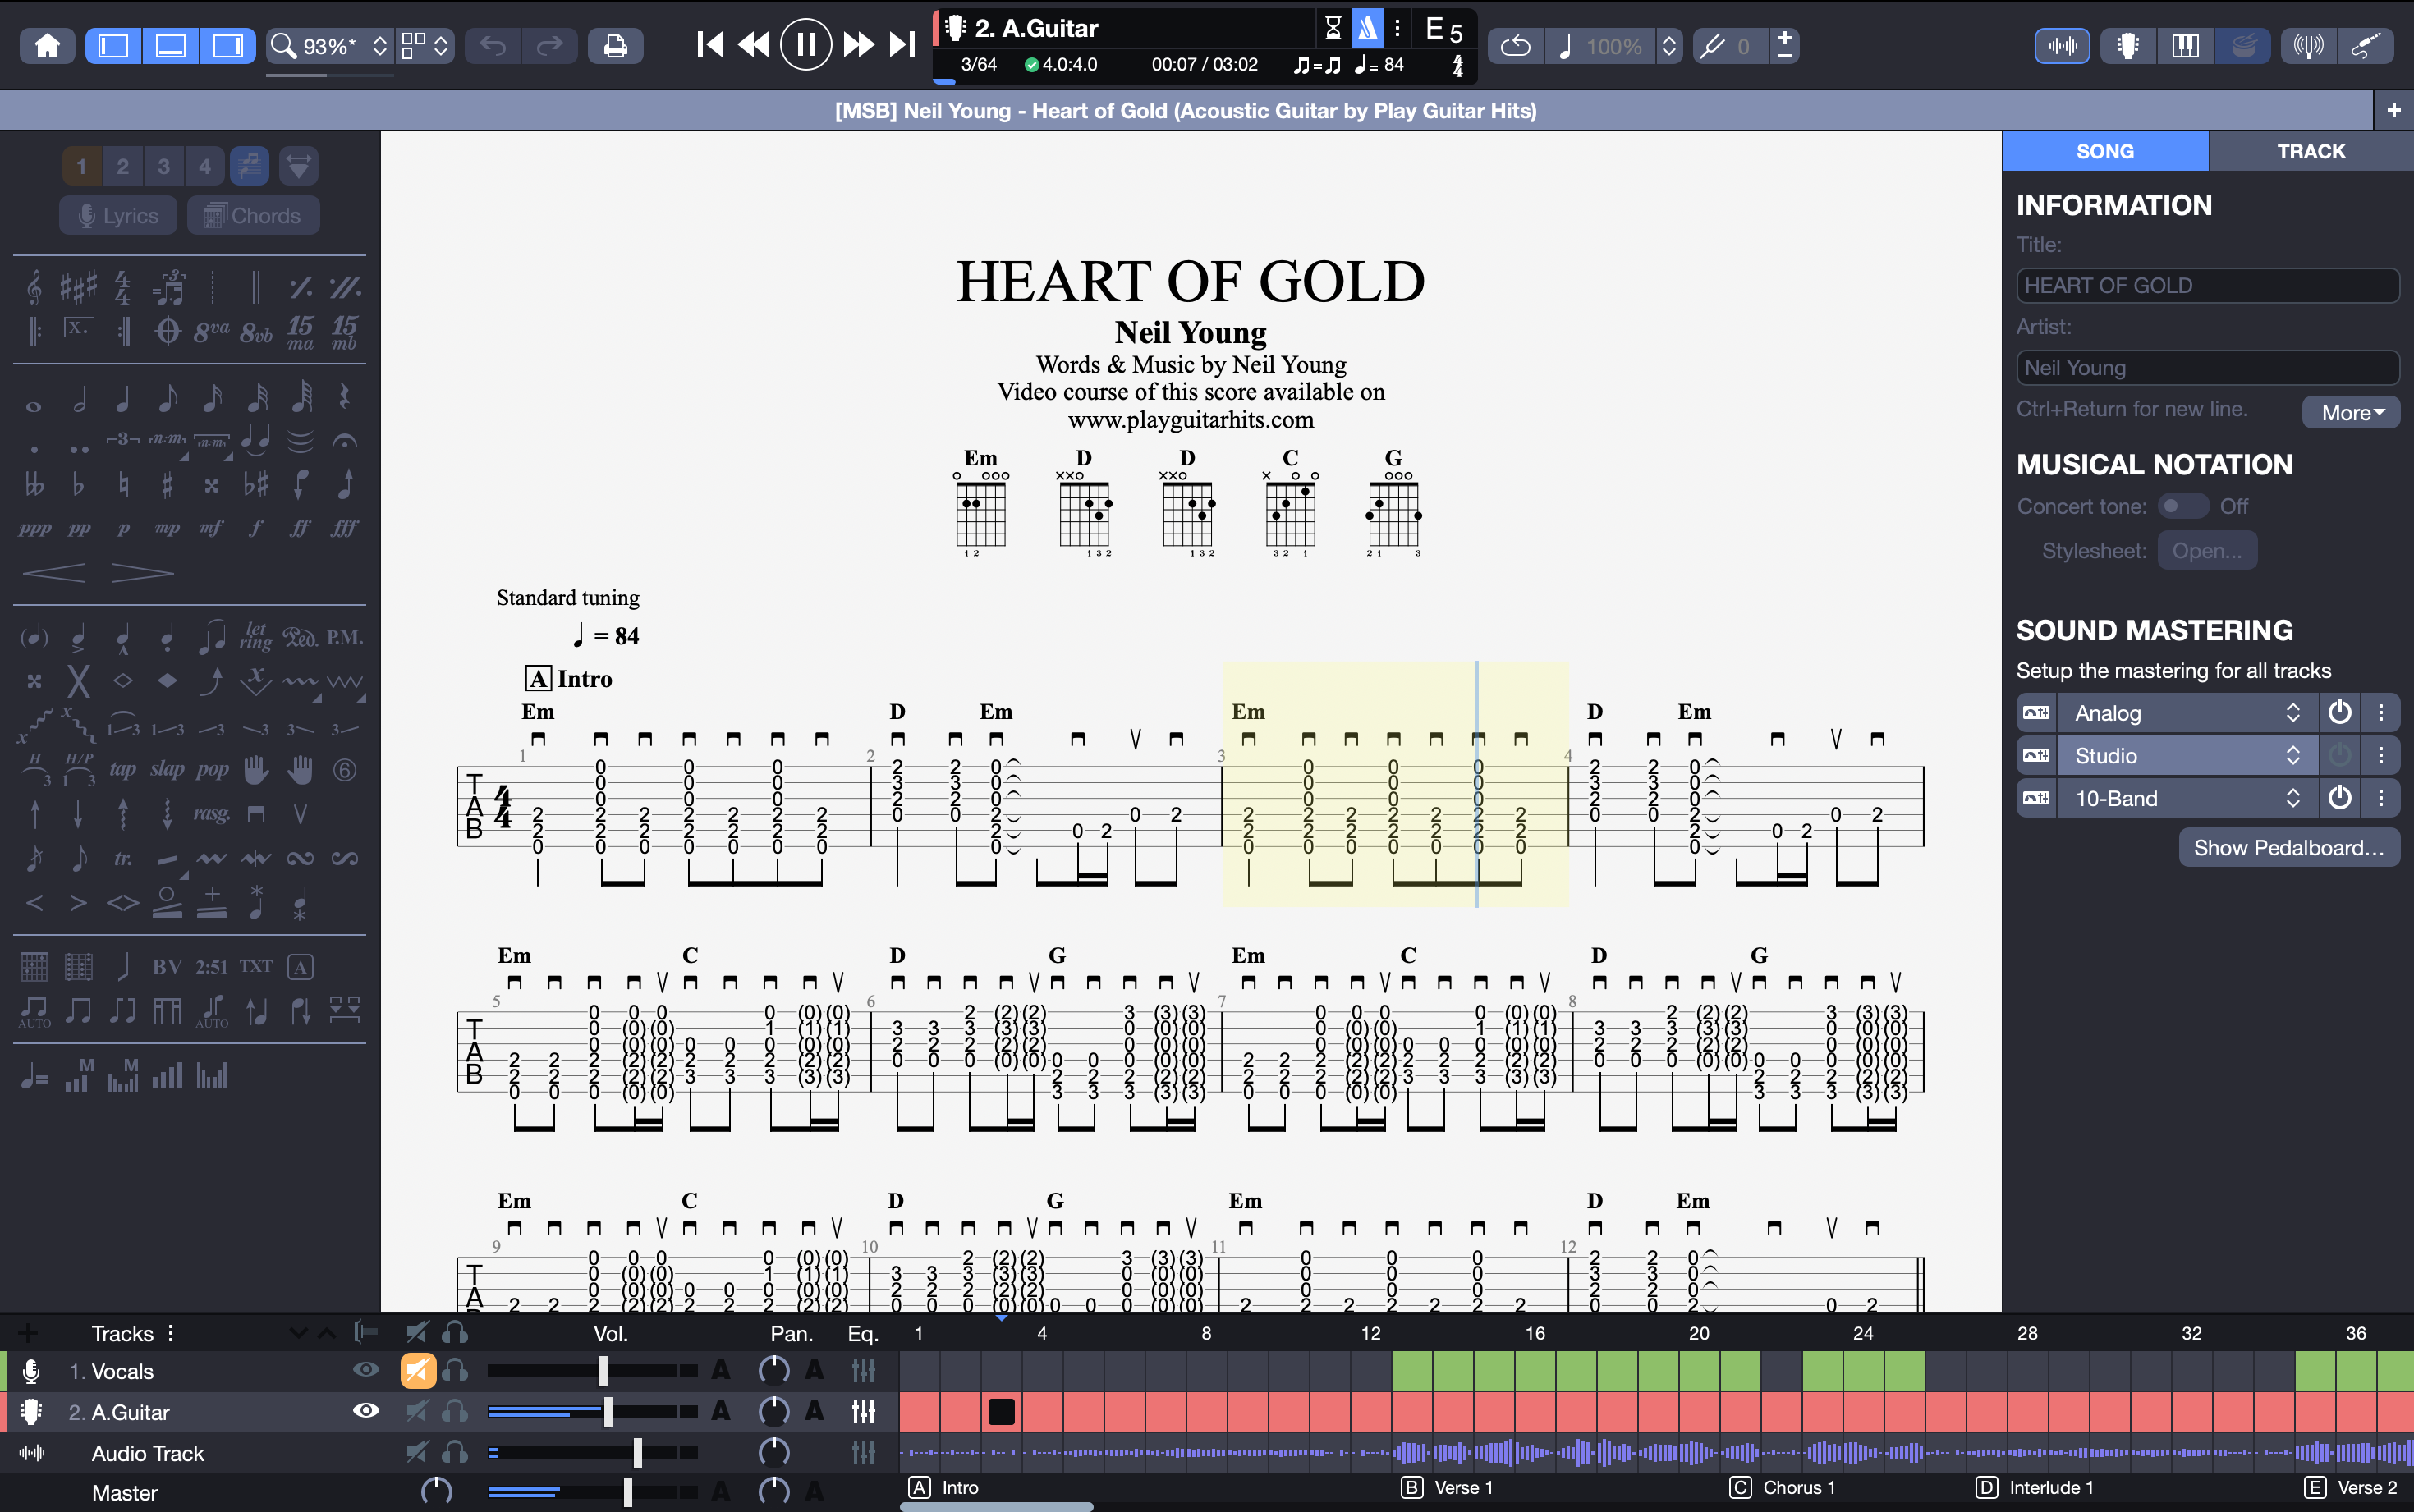2414x1512 pixels.
Task: Edit the Title input field
Action: coord(2207,286)
